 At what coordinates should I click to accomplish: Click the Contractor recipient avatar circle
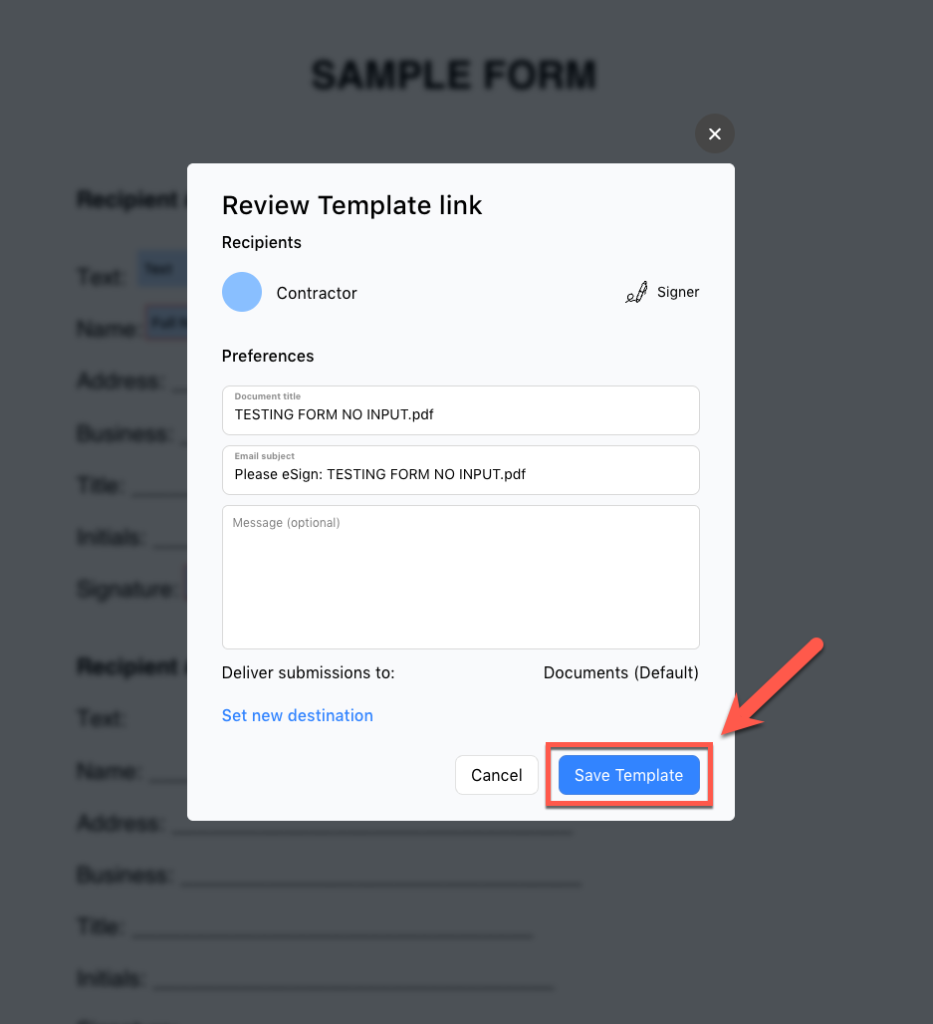[242, 292]
